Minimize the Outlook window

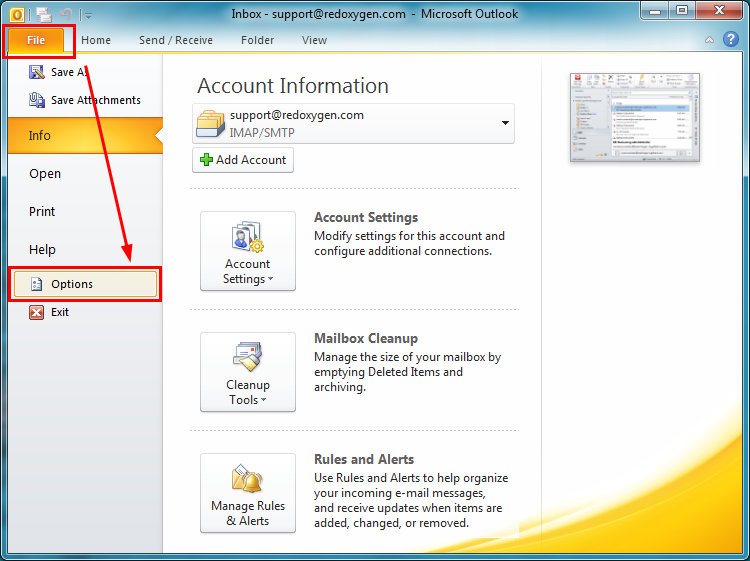pyautogui.click(x=655, y=11)
